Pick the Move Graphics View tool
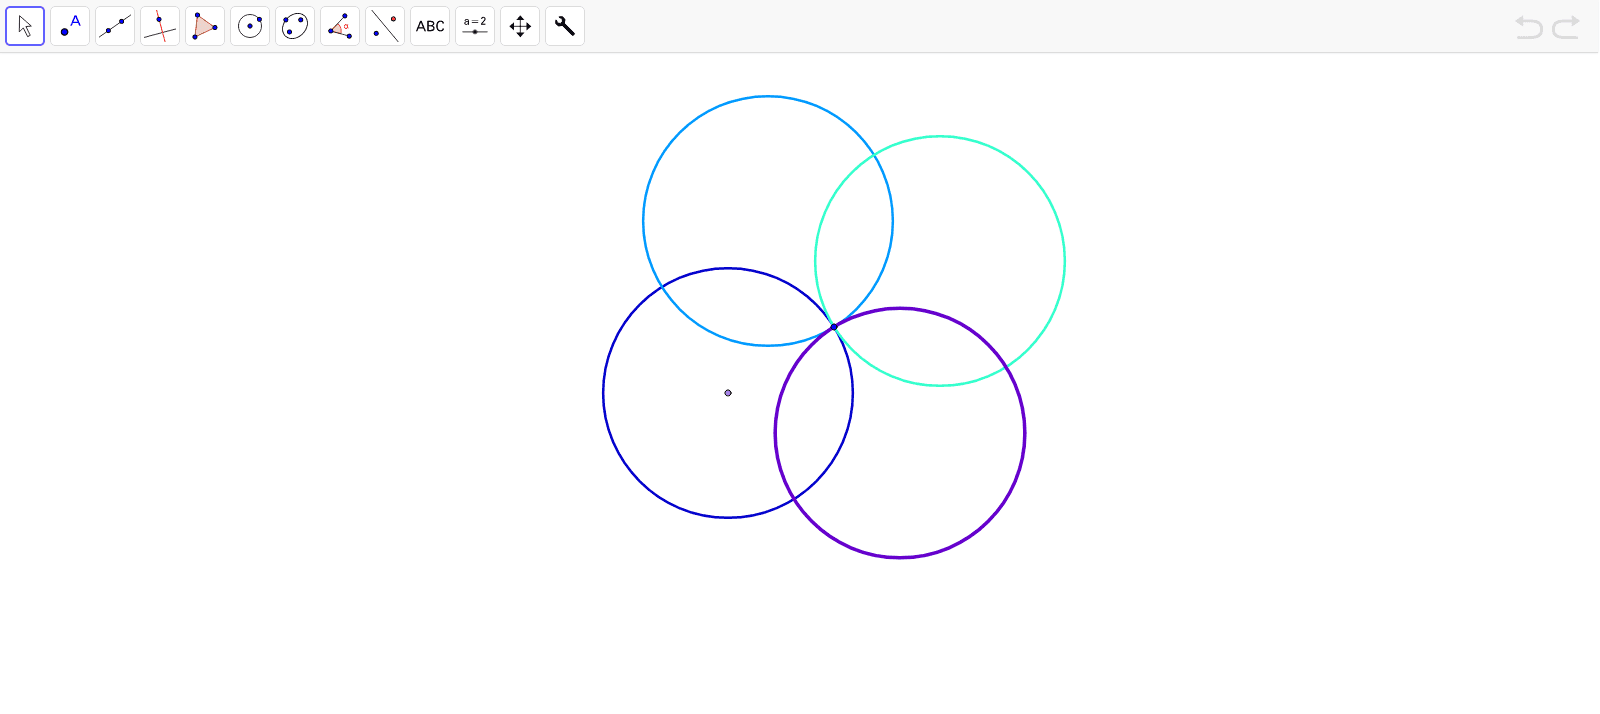 520,26
